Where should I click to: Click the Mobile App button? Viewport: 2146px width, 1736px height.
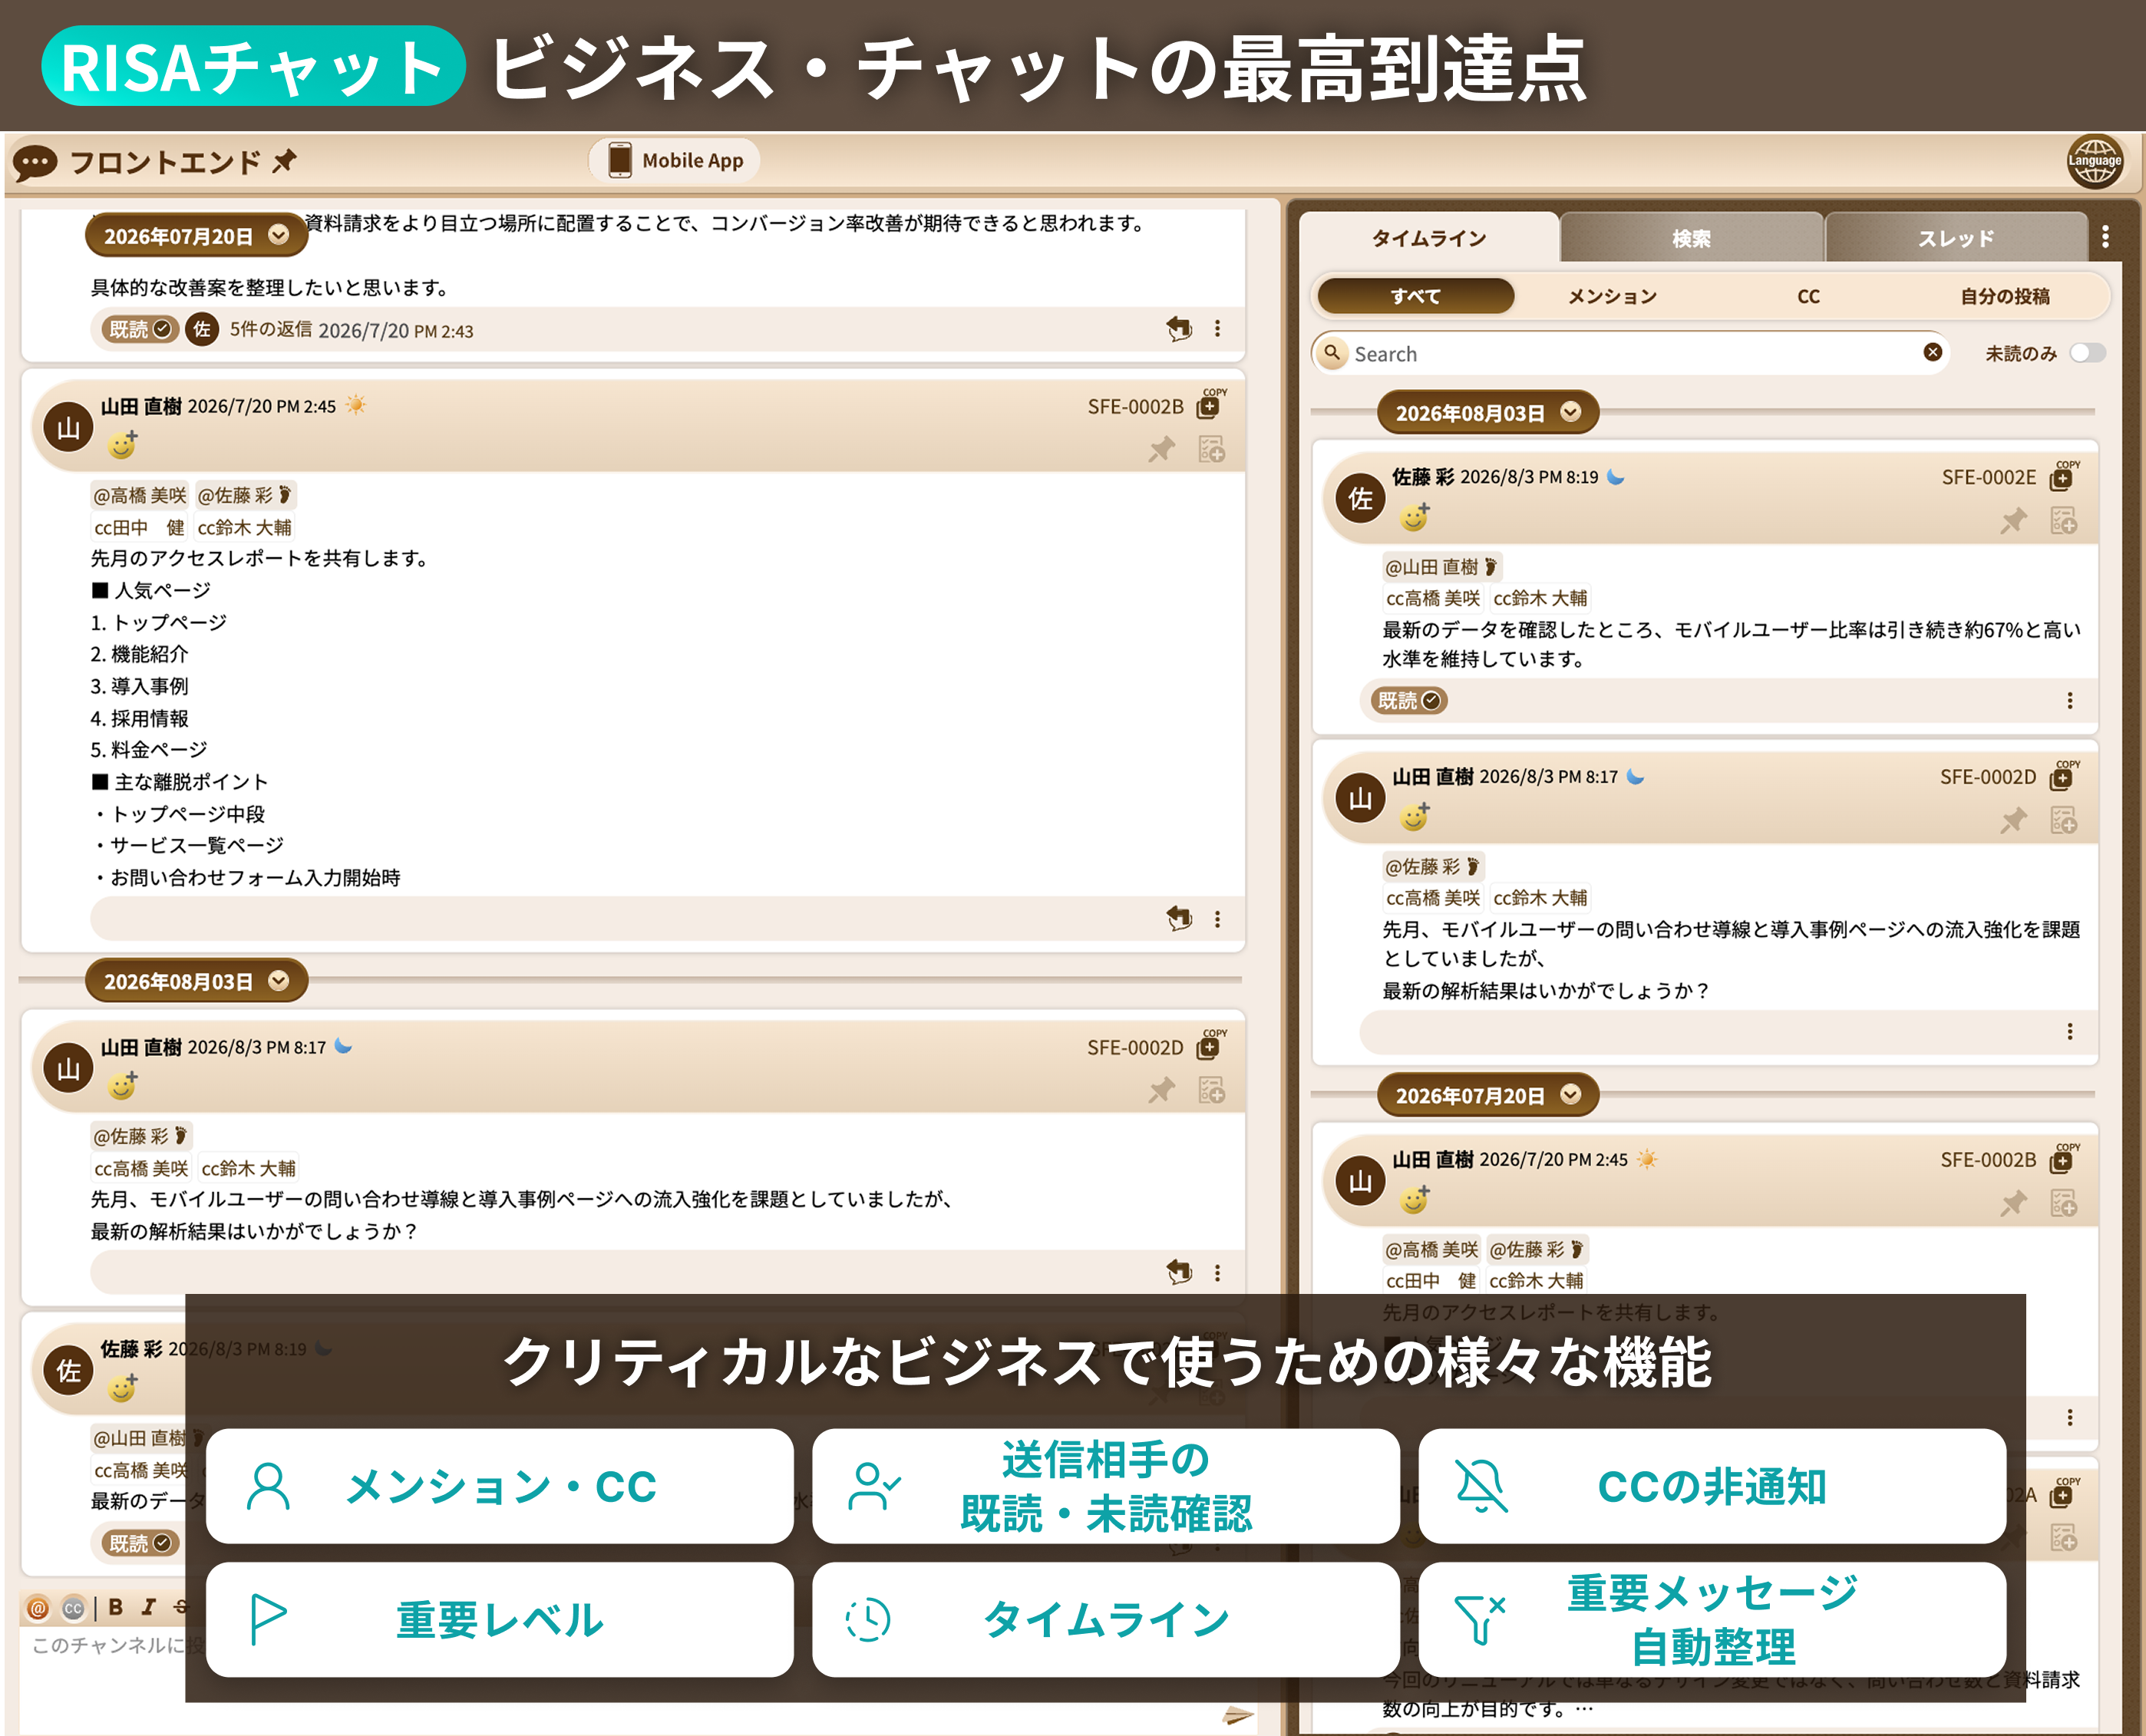coord(675,160)
